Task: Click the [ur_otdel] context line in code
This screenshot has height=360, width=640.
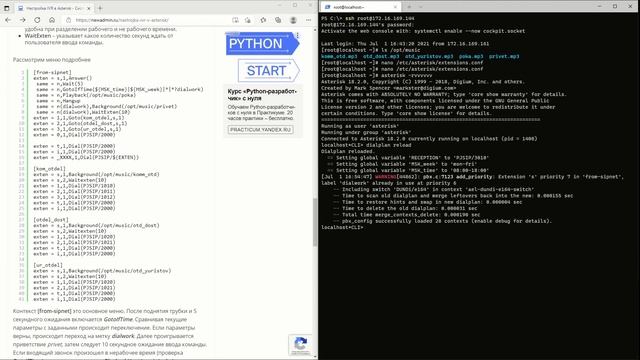Action: click(48, 265)
